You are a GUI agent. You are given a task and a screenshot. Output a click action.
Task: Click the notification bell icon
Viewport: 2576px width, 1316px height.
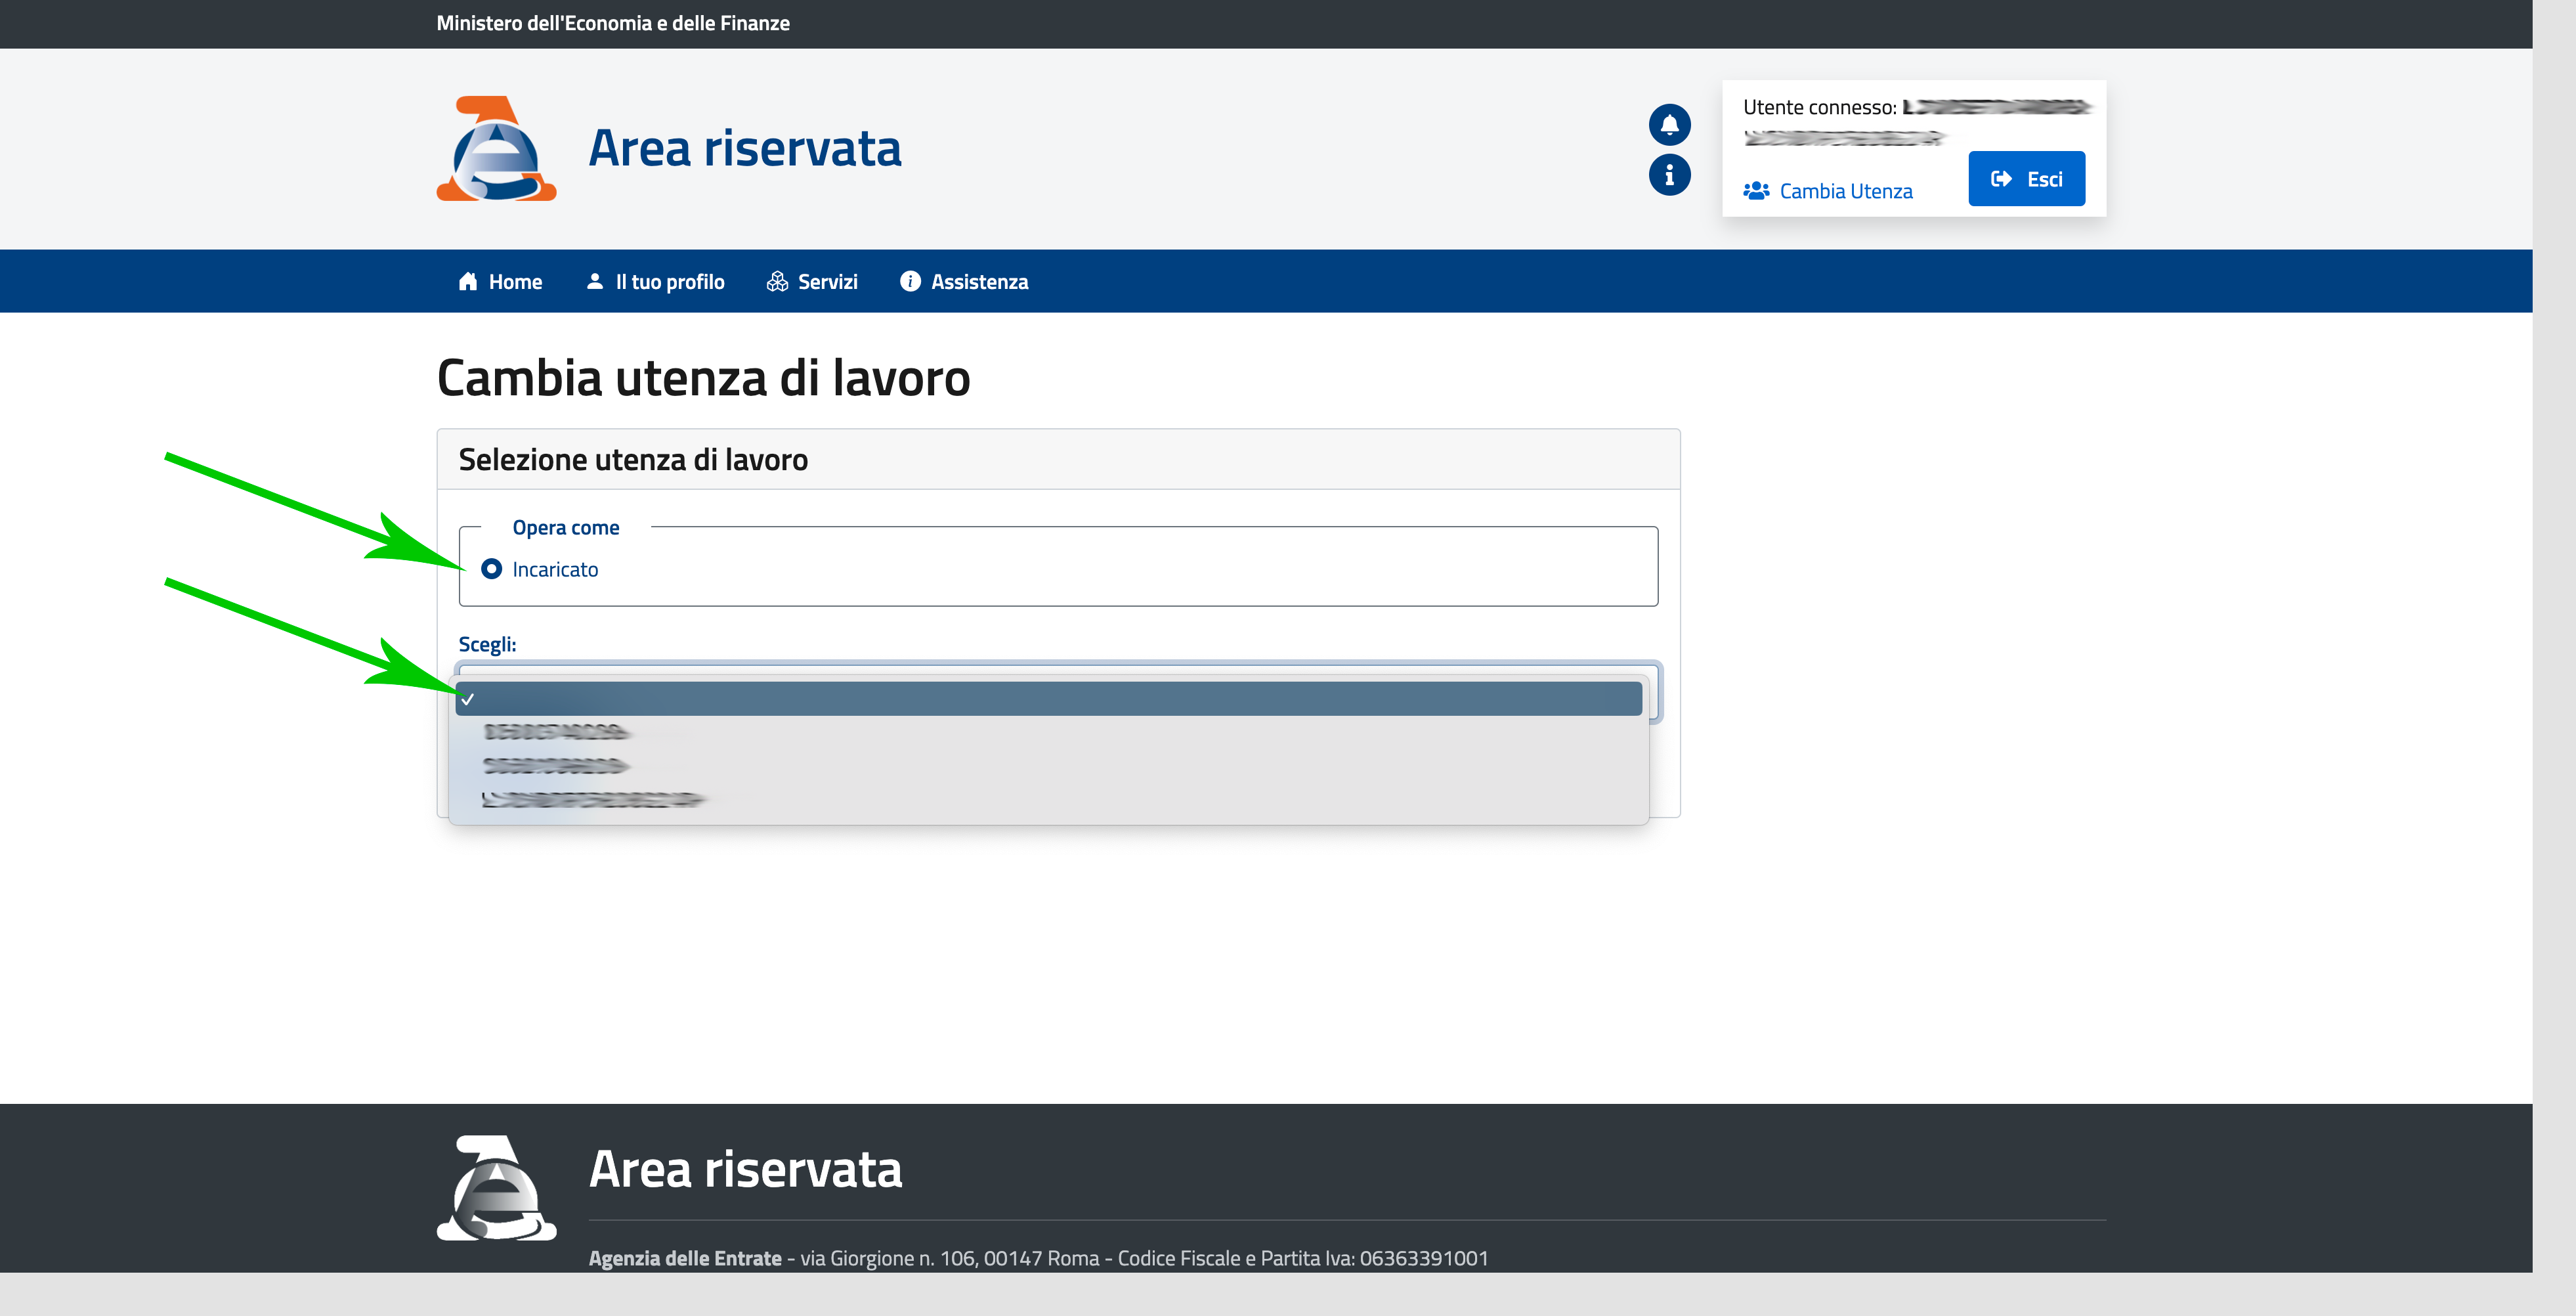click(1669, 125)
